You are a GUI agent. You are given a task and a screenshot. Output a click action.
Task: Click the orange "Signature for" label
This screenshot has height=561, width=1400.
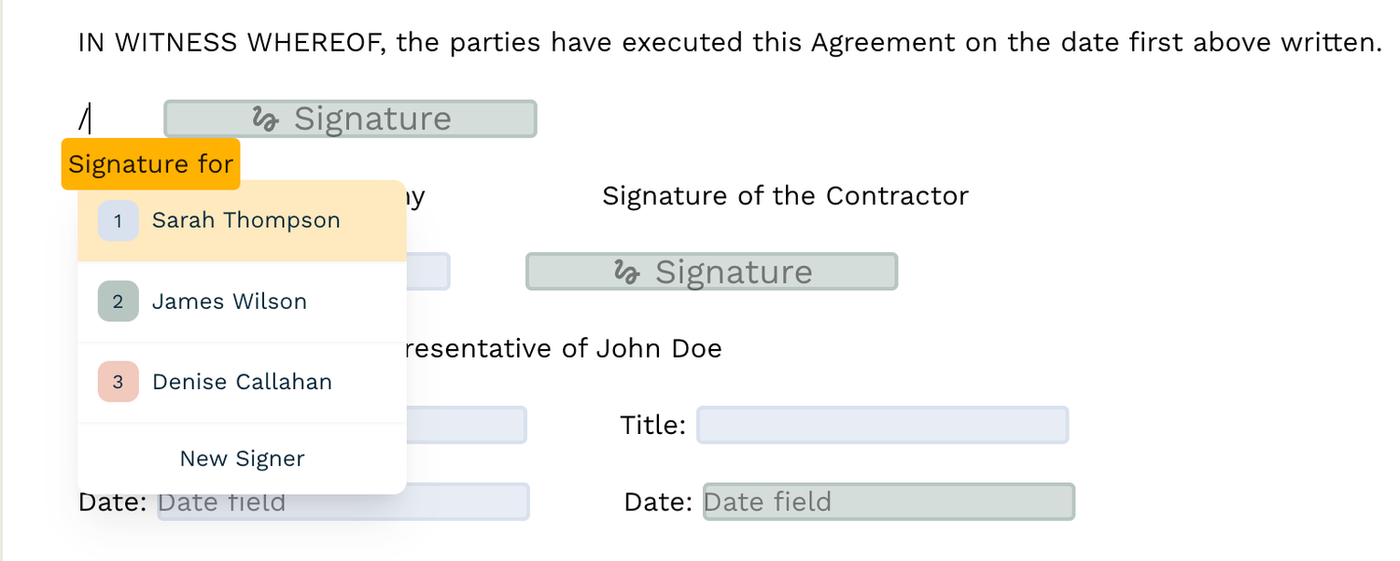tap(151, 165)
